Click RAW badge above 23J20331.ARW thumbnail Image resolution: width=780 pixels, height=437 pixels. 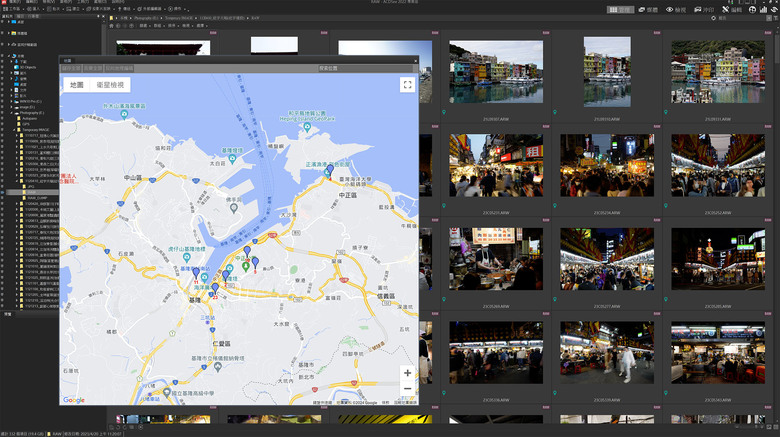coord(768,33)
